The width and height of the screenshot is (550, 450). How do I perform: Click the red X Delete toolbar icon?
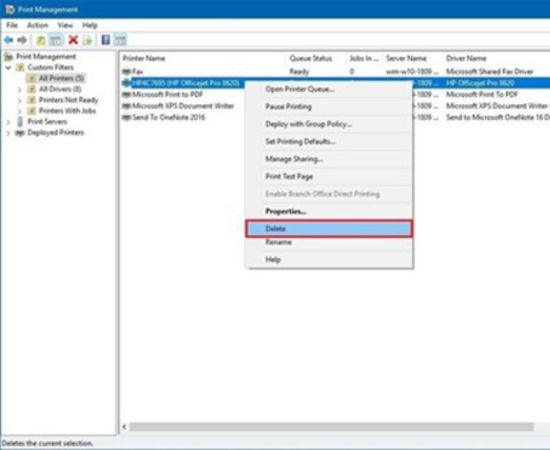point(73,40)
